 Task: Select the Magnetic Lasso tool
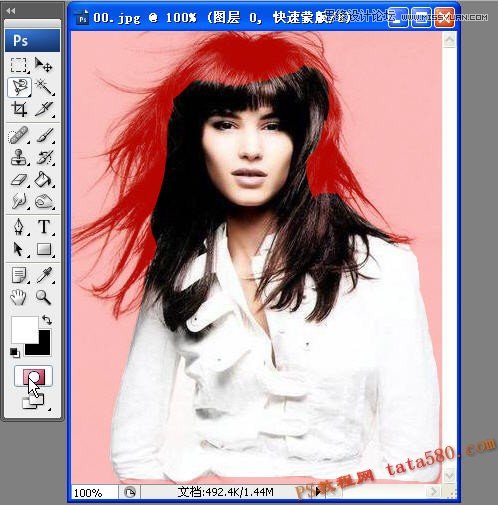pyautogui.click(x=19, y=87)
